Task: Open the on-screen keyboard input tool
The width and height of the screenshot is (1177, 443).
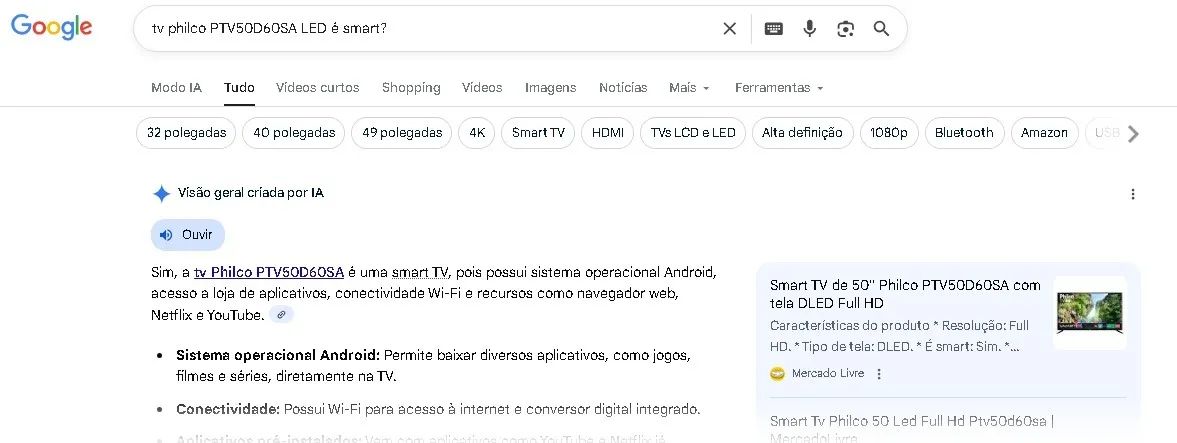Action: (x=773, y=29)
